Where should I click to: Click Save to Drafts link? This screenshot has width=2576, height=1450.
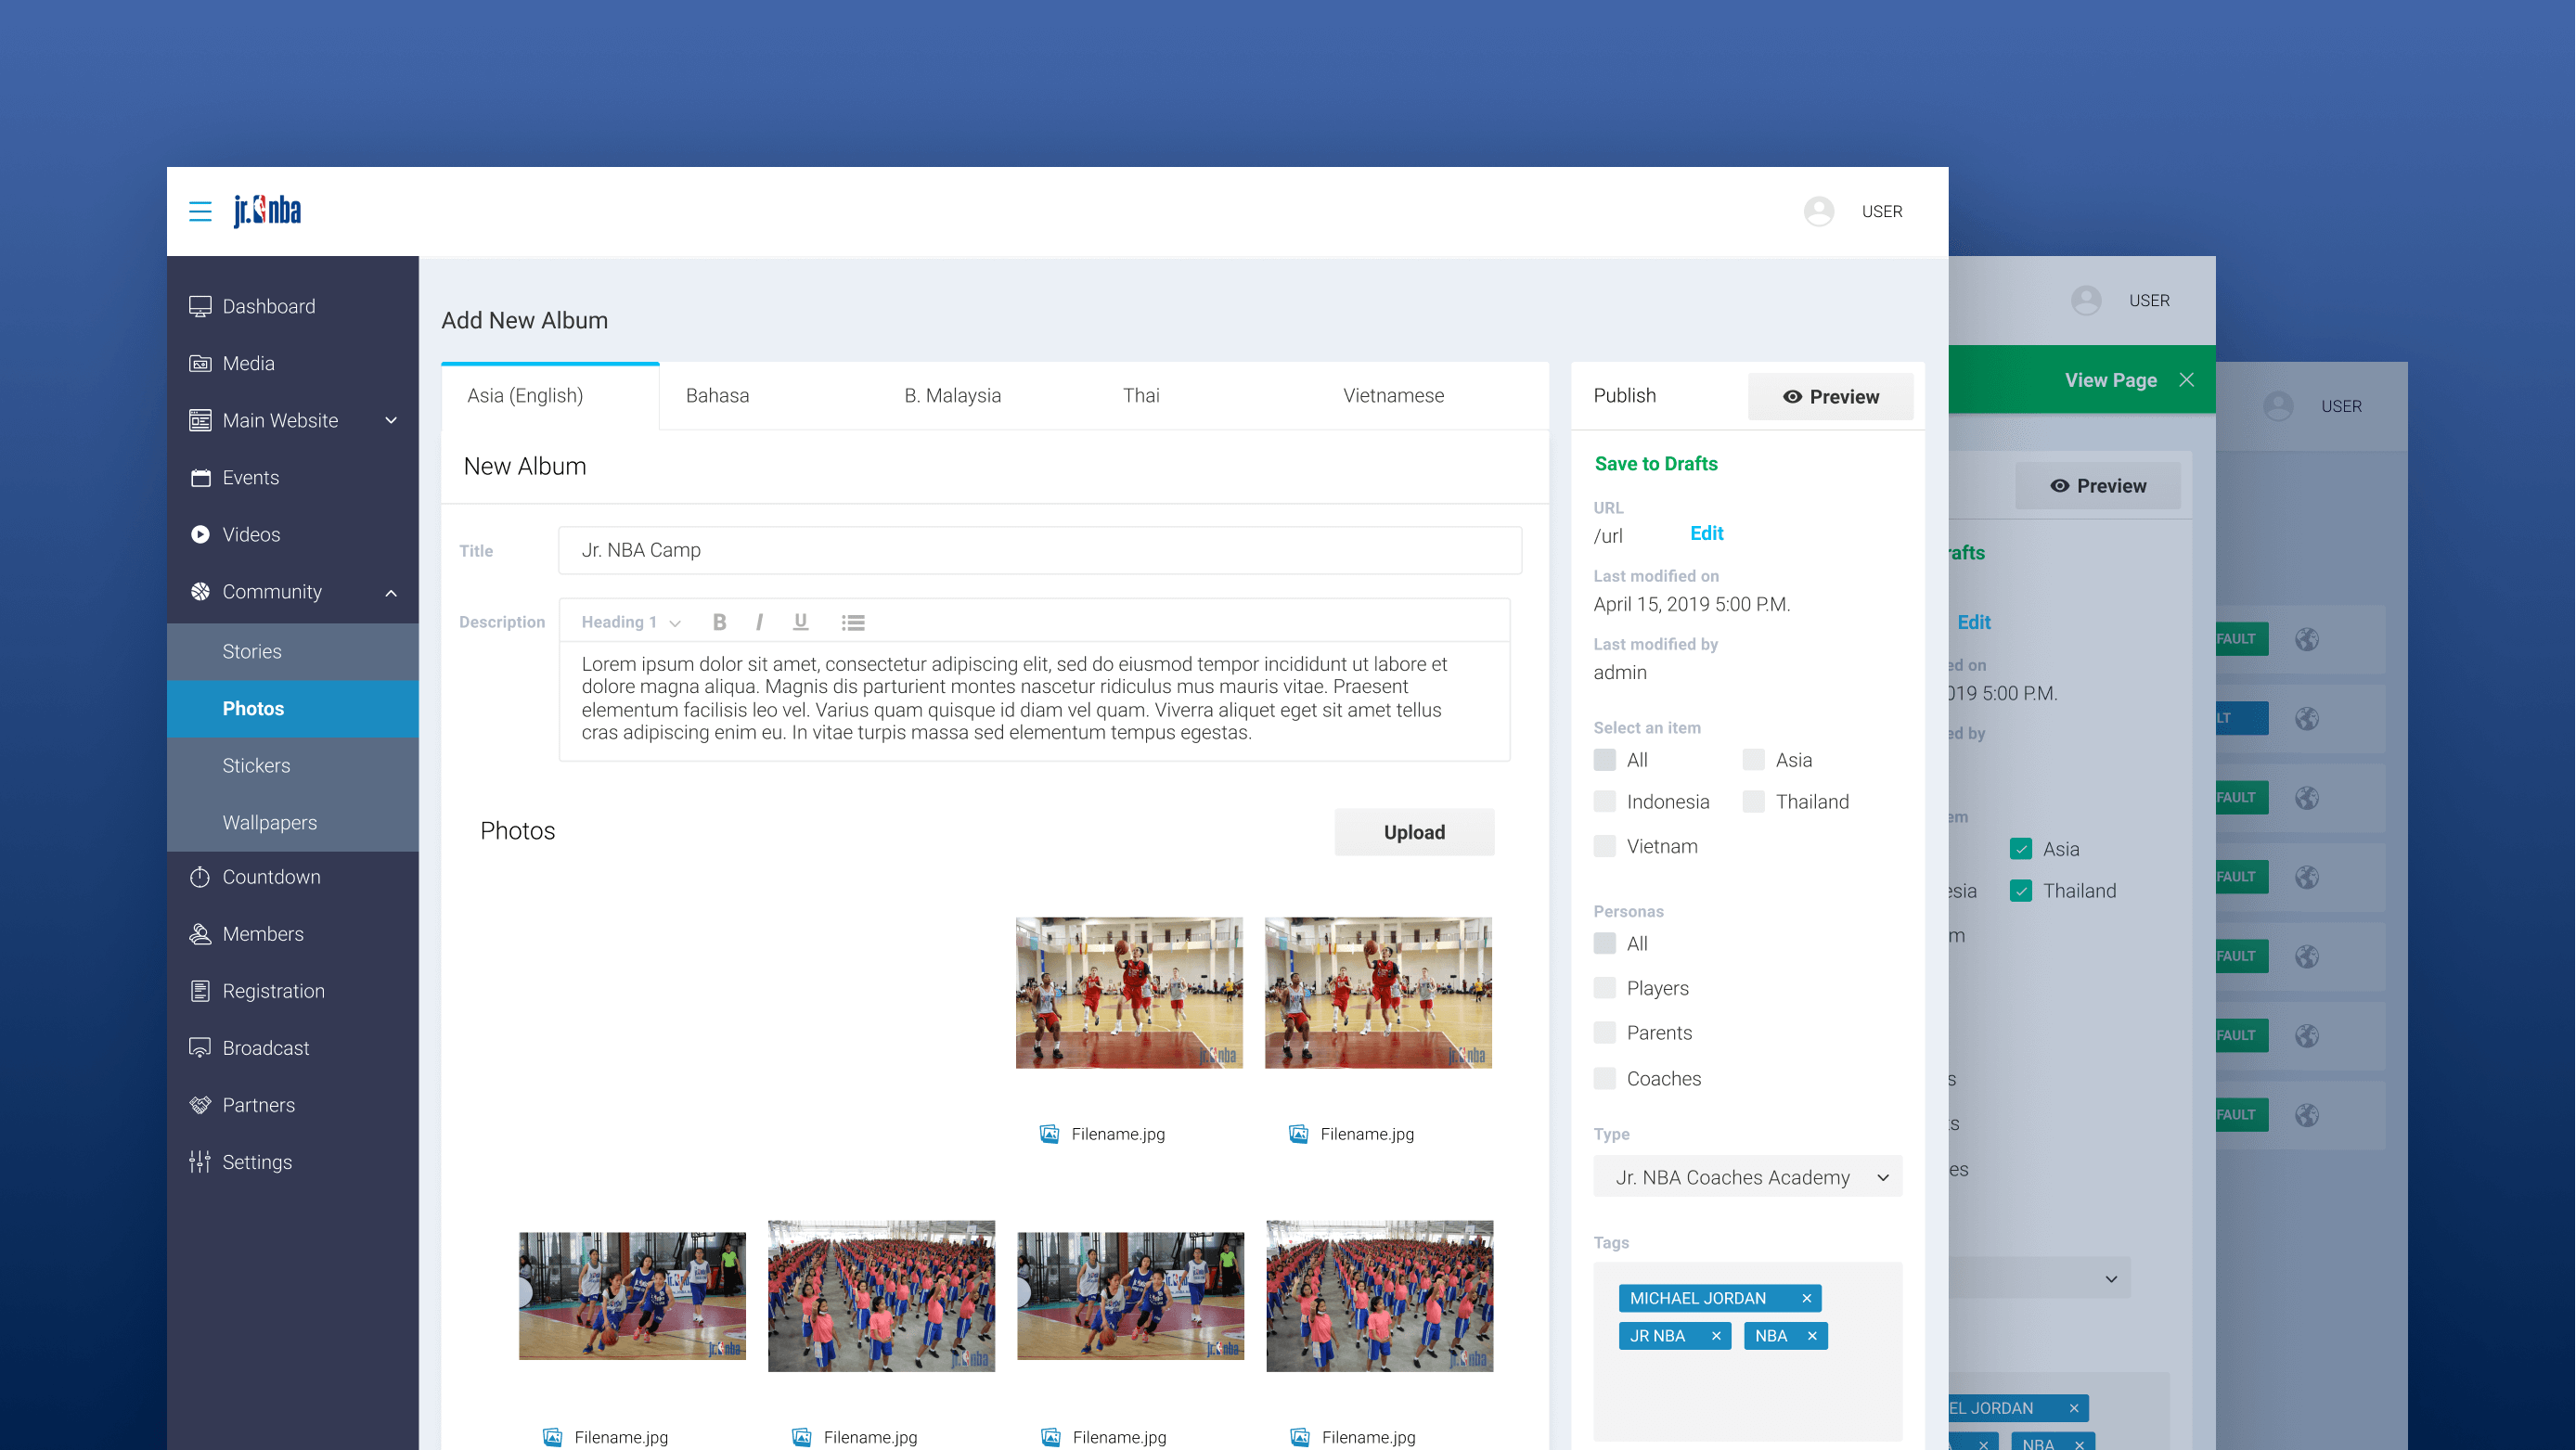[x=1655, y=463]
